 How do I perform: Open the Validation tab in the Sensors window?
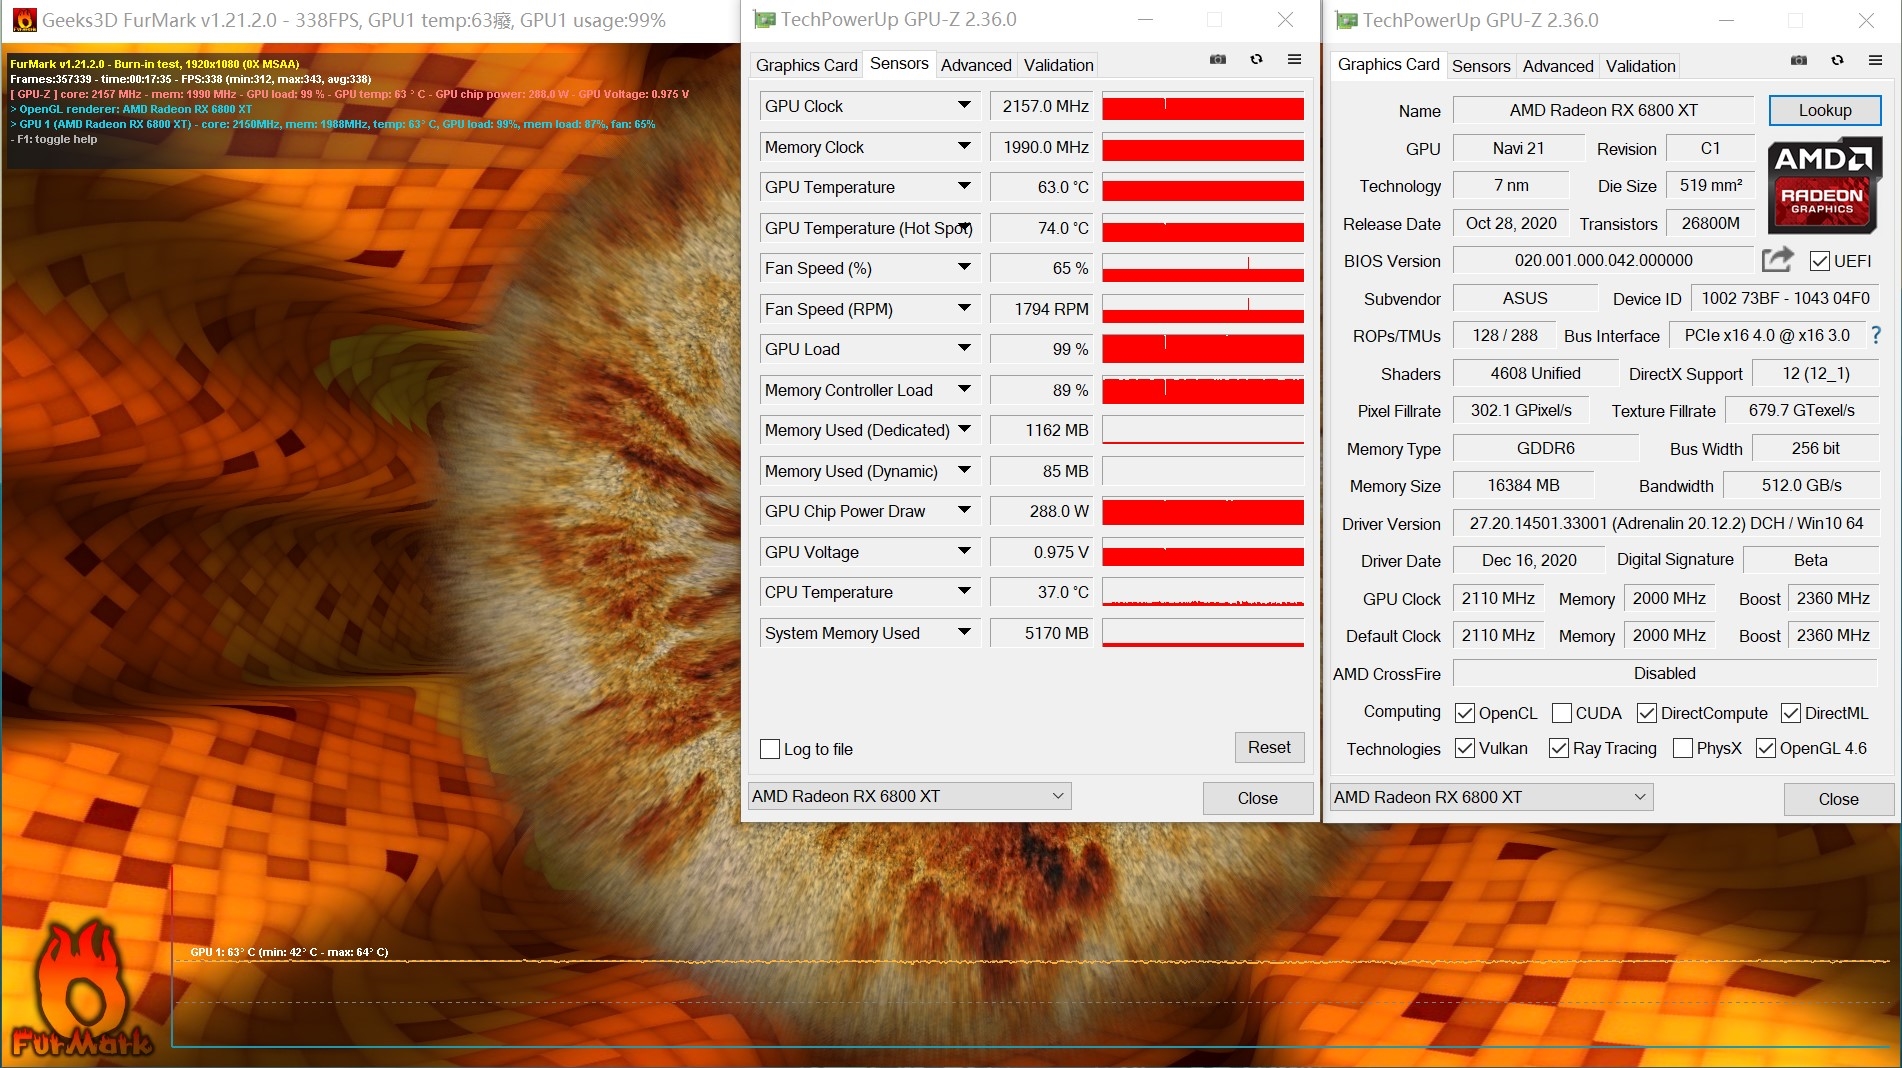[1058, 65]
